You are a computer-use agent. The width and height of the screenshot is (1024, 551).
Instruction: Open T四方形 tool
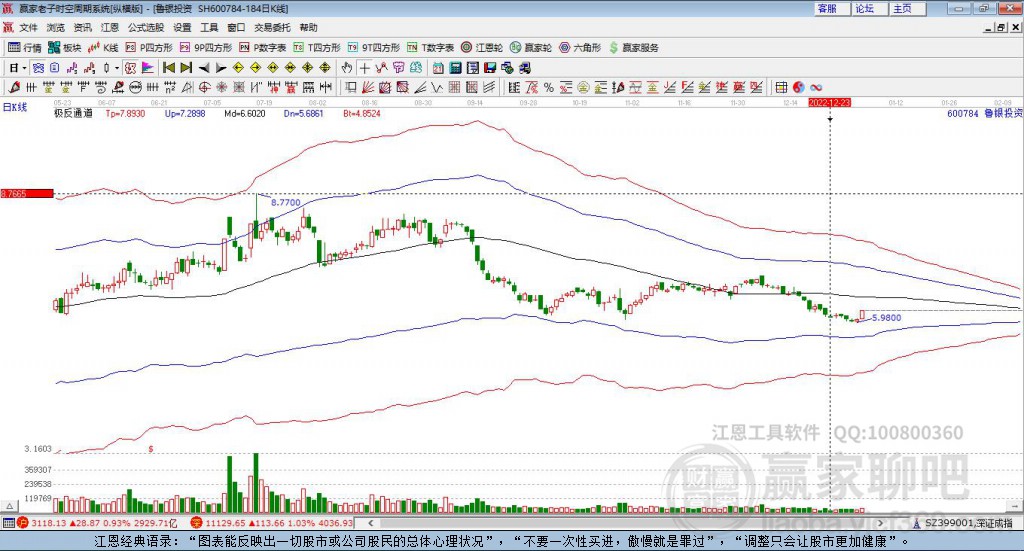click(317, 48)
